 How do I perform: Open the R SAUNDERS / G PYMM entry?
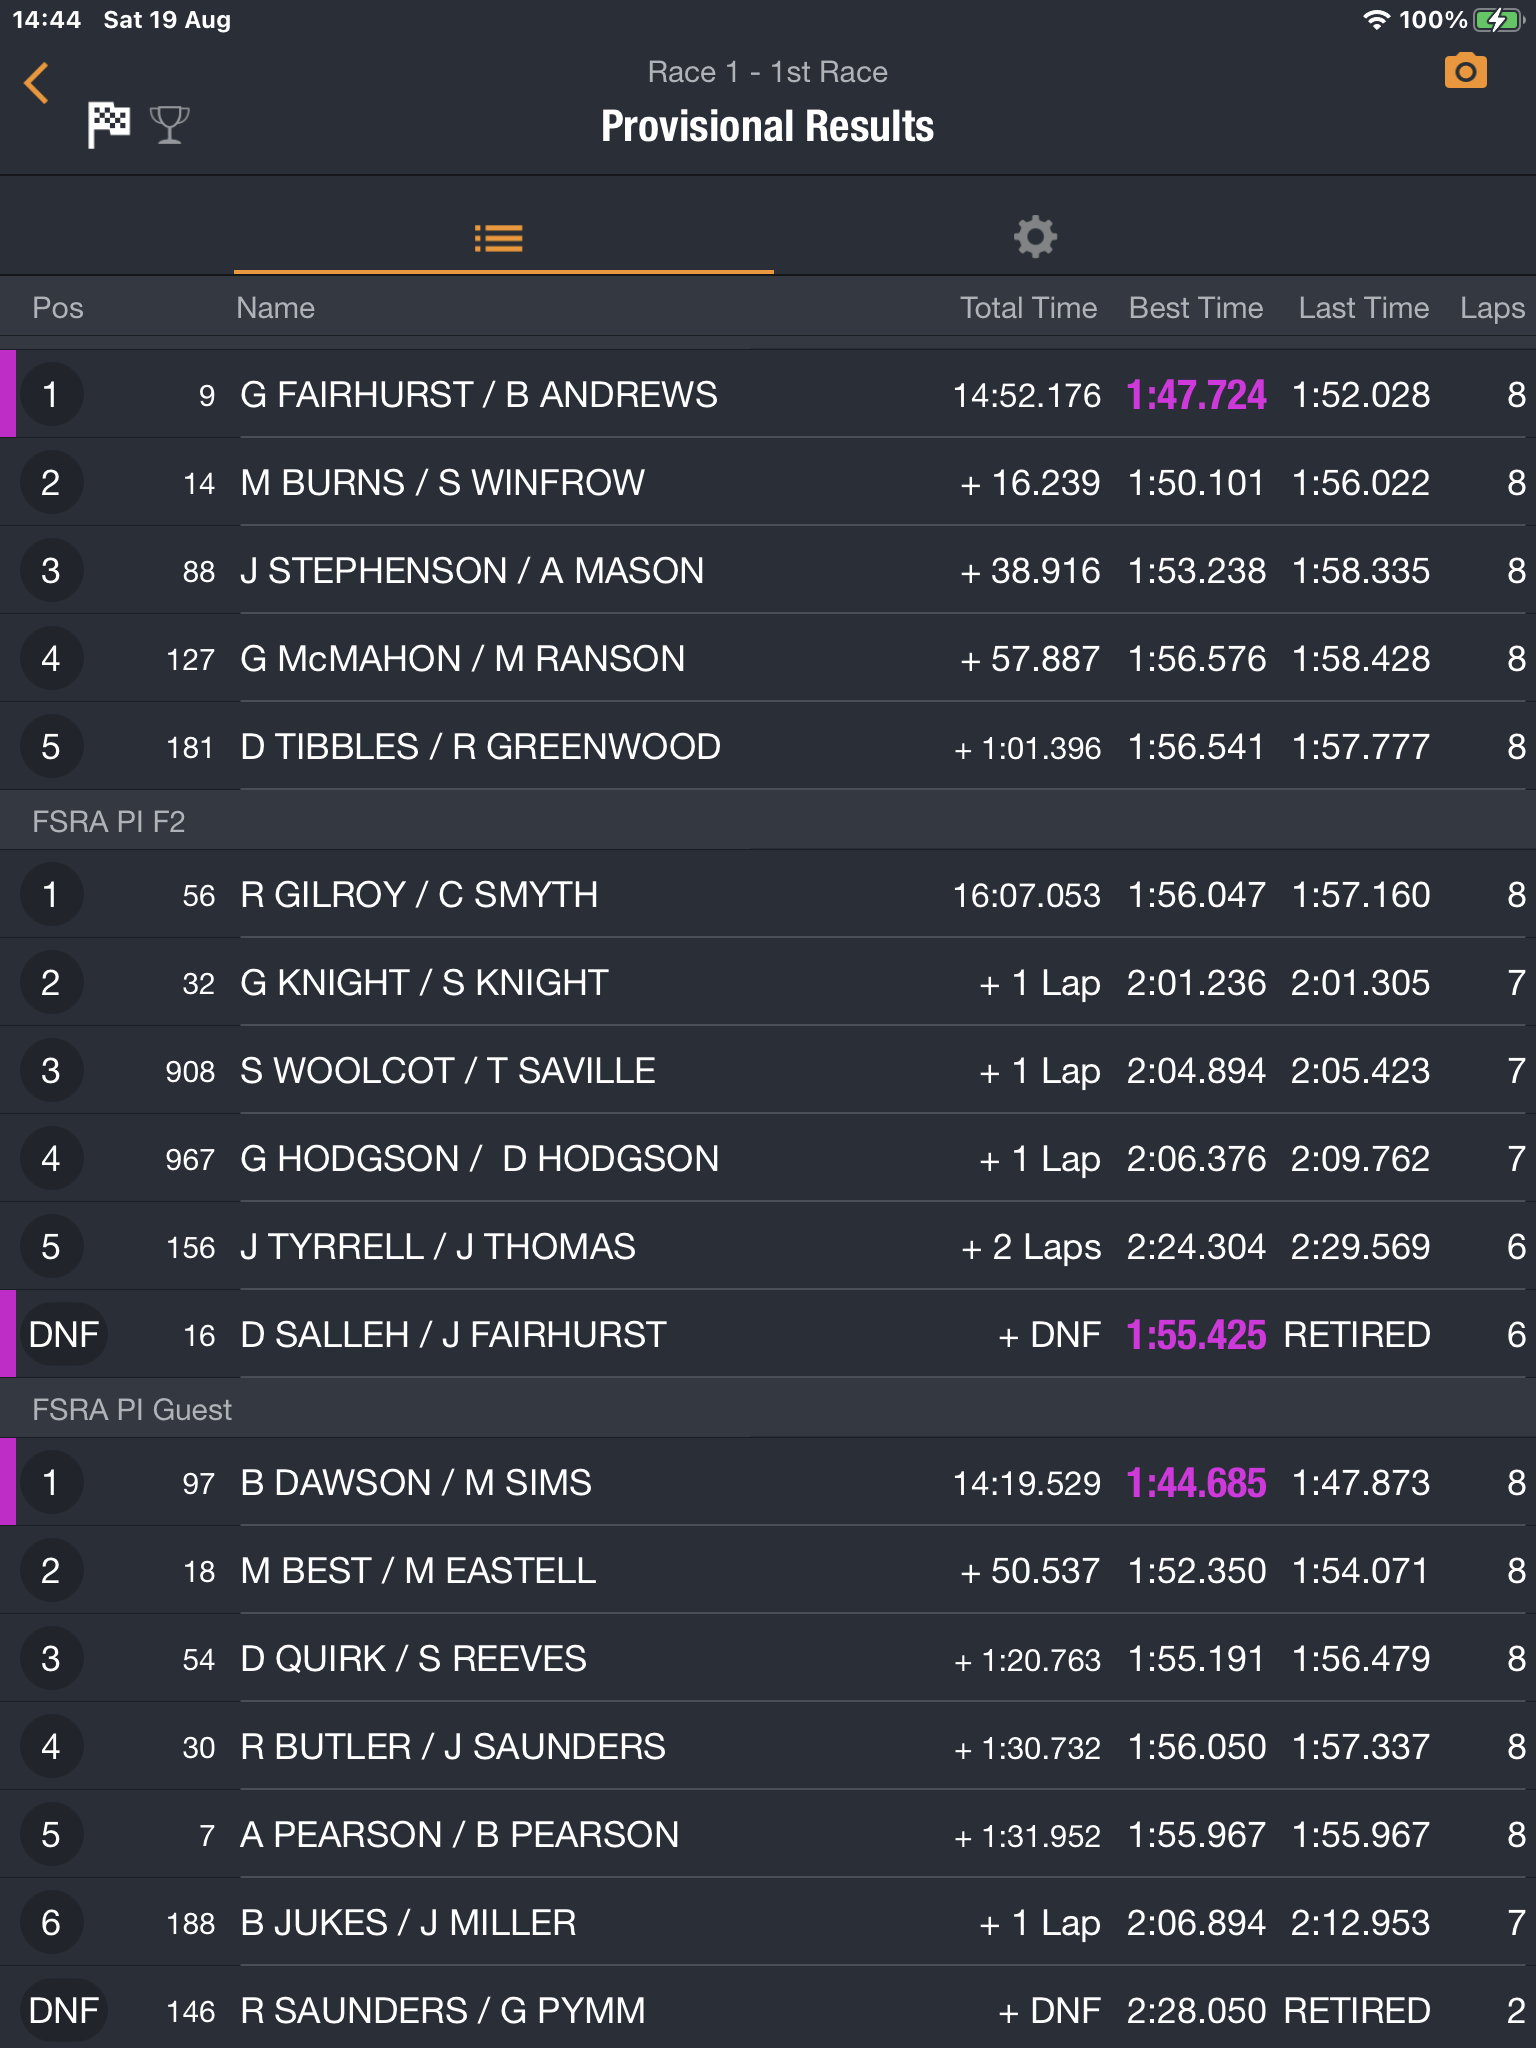443,2011
